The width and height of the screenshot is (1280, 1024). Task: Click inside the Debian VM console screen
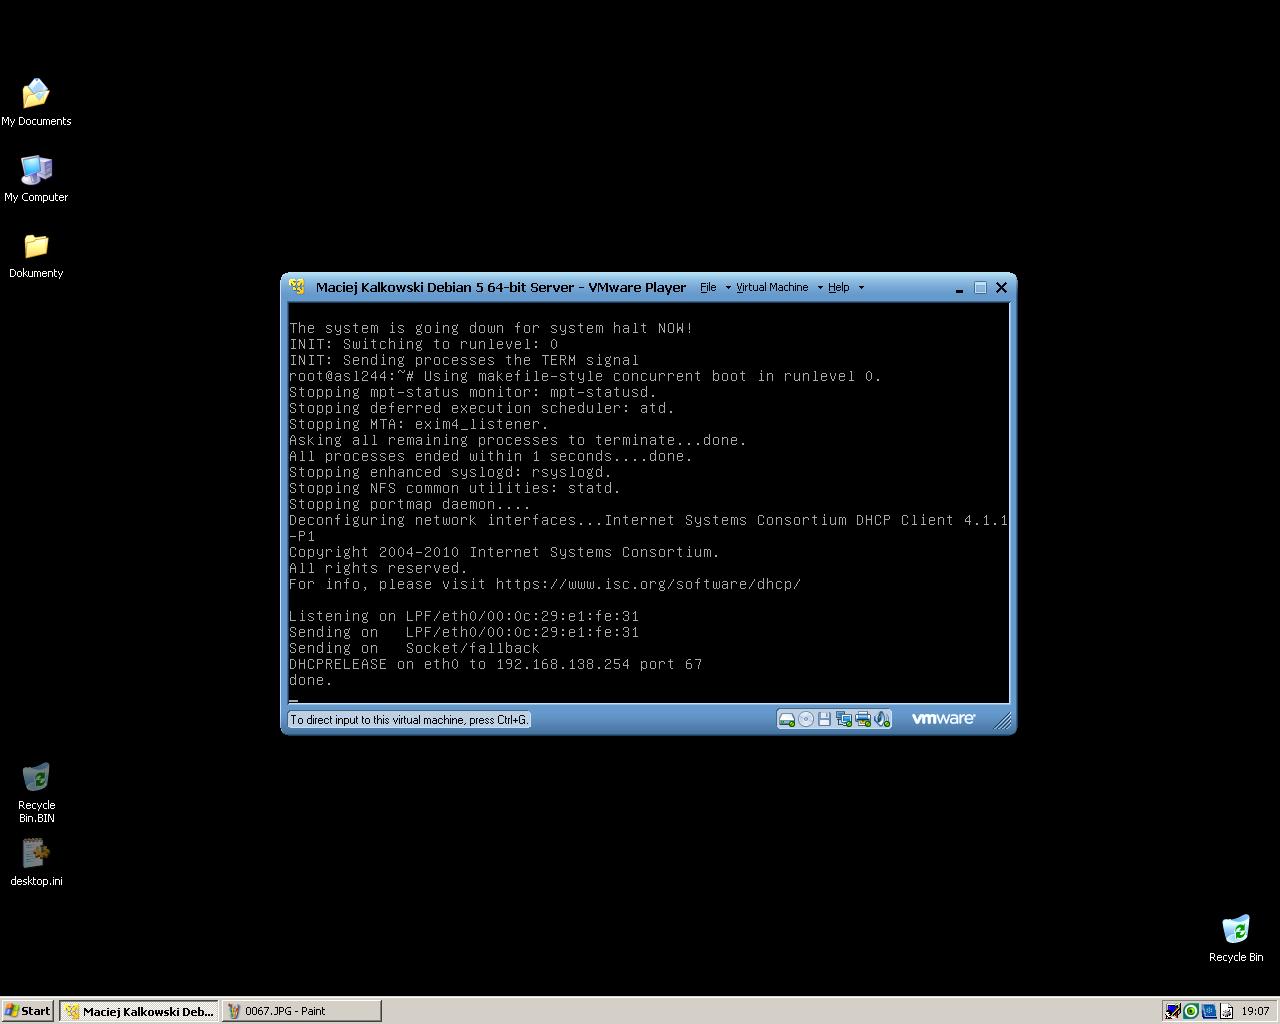click(648, 504)
